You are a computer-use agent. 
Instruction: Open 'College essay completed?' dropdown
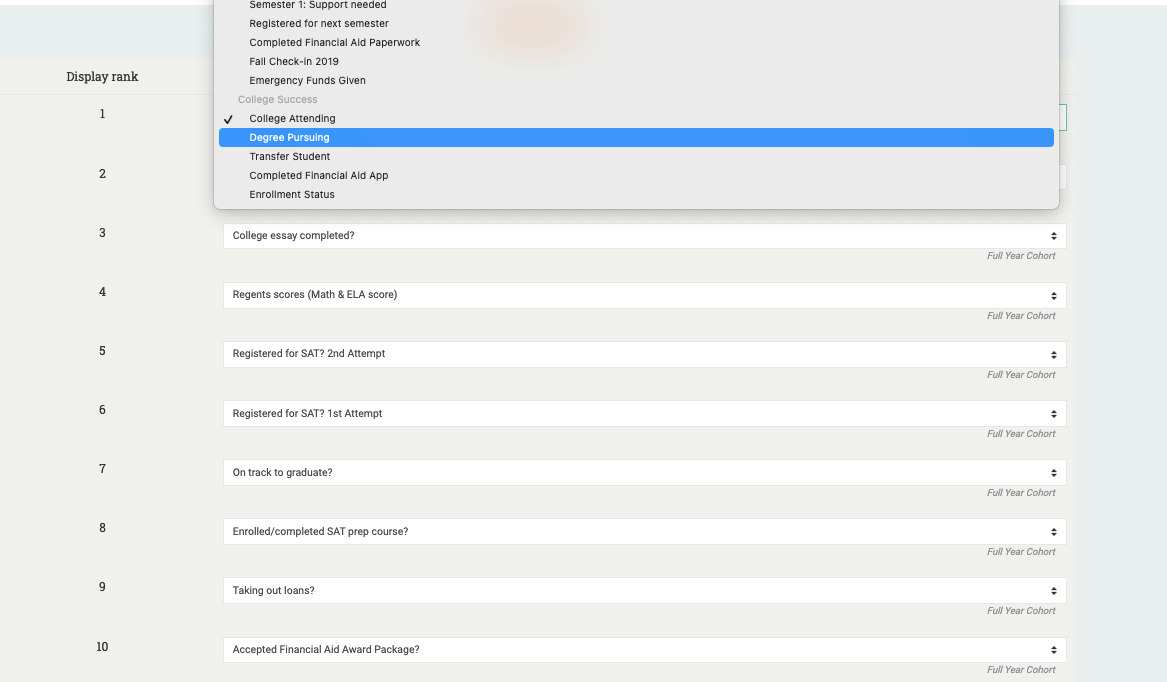[644, 236]
